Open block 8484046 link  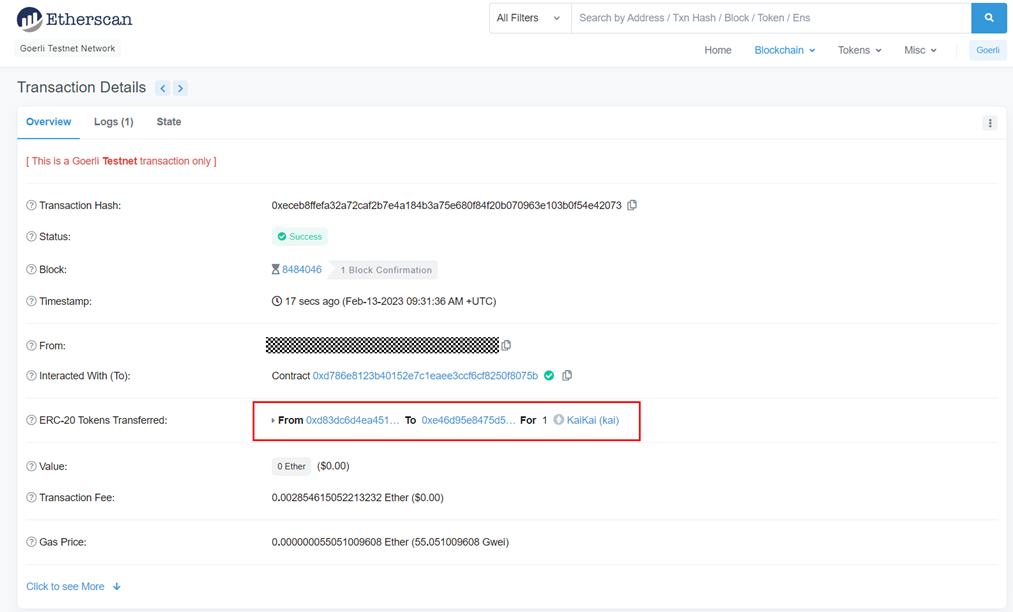pyautogui.click(x=302, y=269)
